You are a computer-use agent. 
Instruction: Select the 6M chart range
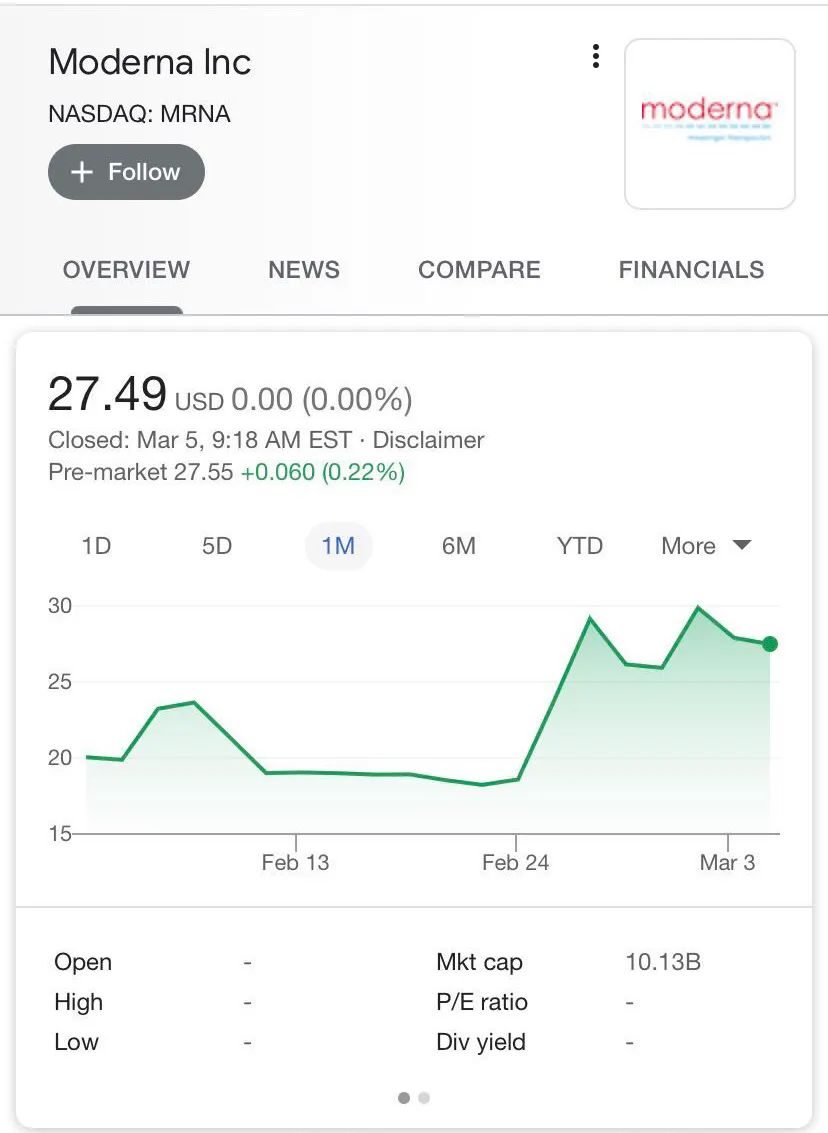point(459,546)
